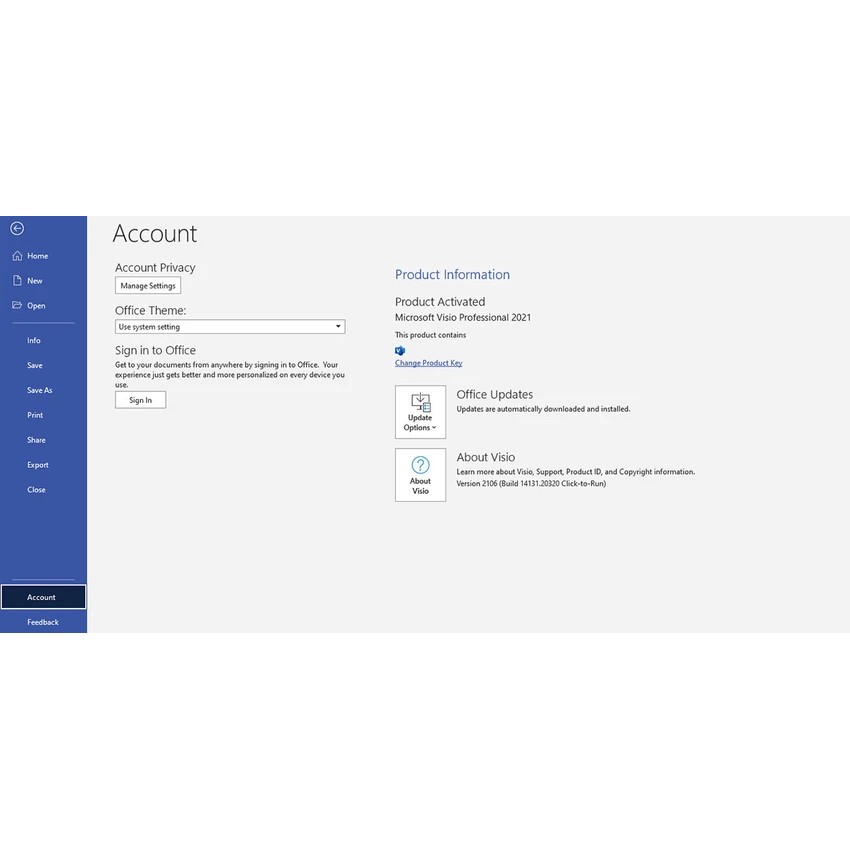Click the Sign In button
This screenshot has height=850, width=850.
[140, 400]
